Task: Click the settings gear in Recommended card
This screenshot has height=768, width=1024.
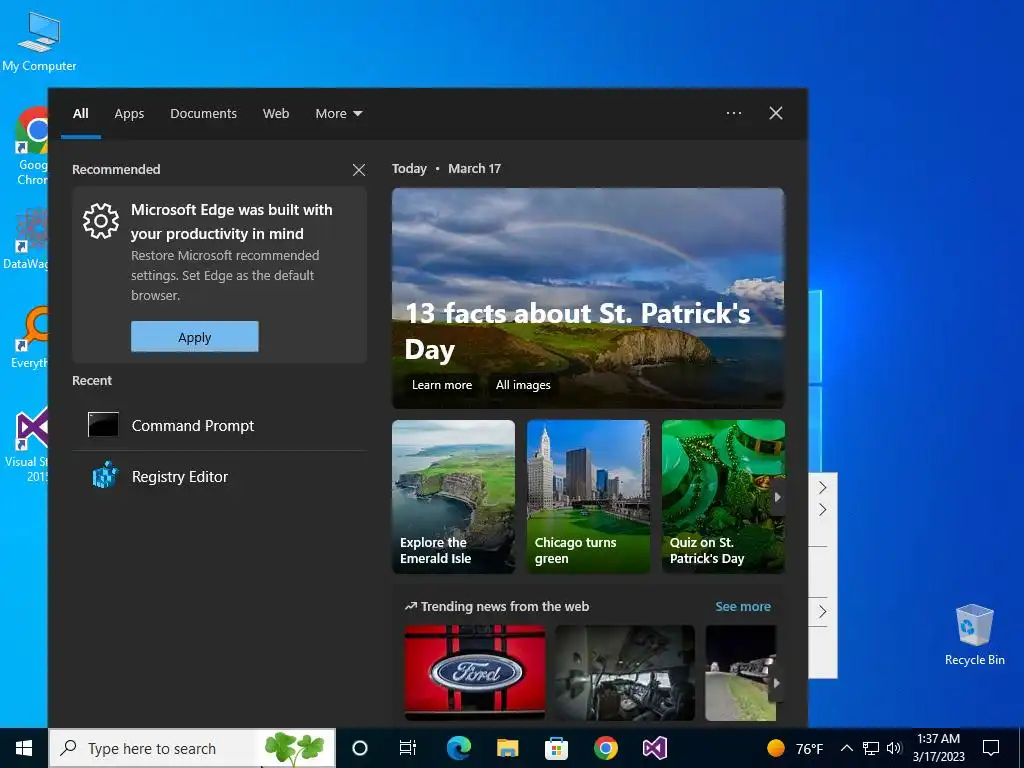Action: 101,221
